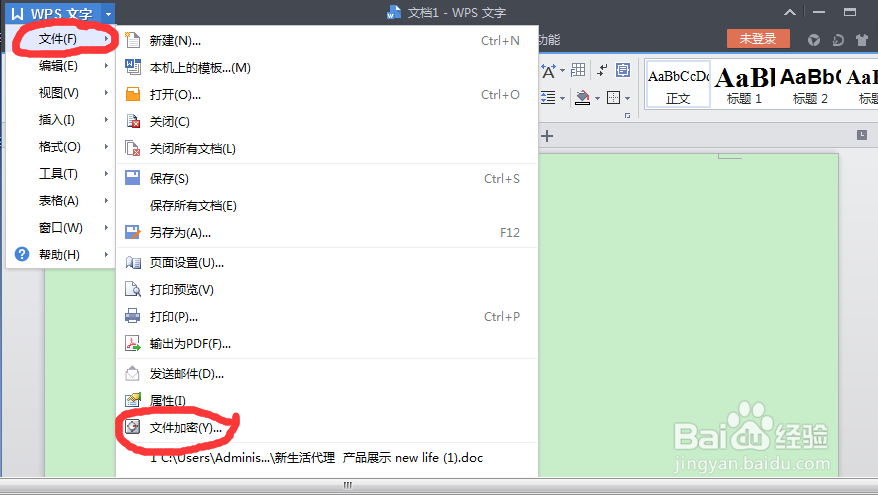The width and height of the screenshot is (878, 495).
Task: Open the paragraph dialog launcher corner
Action: 627,115
